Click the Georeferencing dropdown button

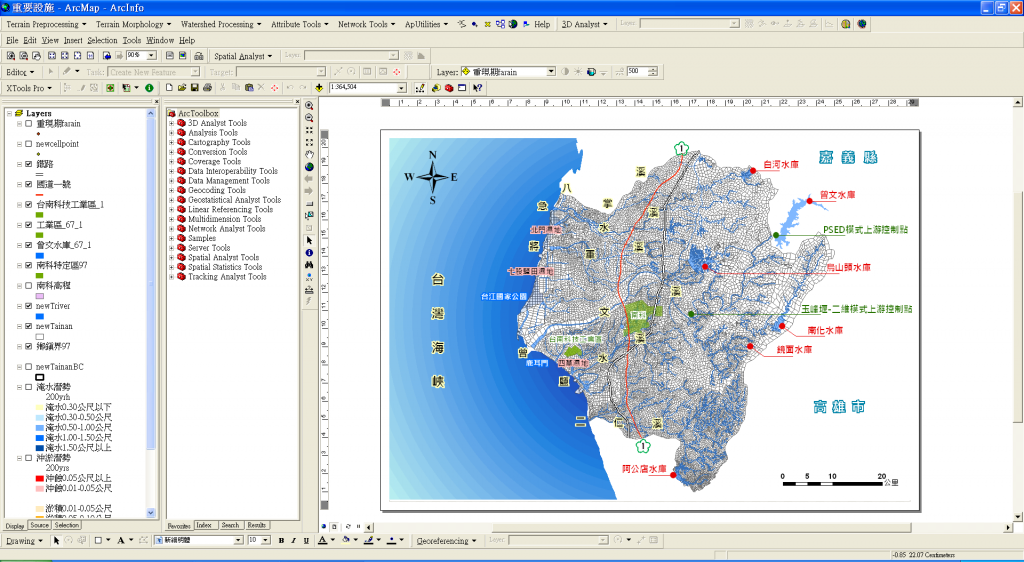447,540
